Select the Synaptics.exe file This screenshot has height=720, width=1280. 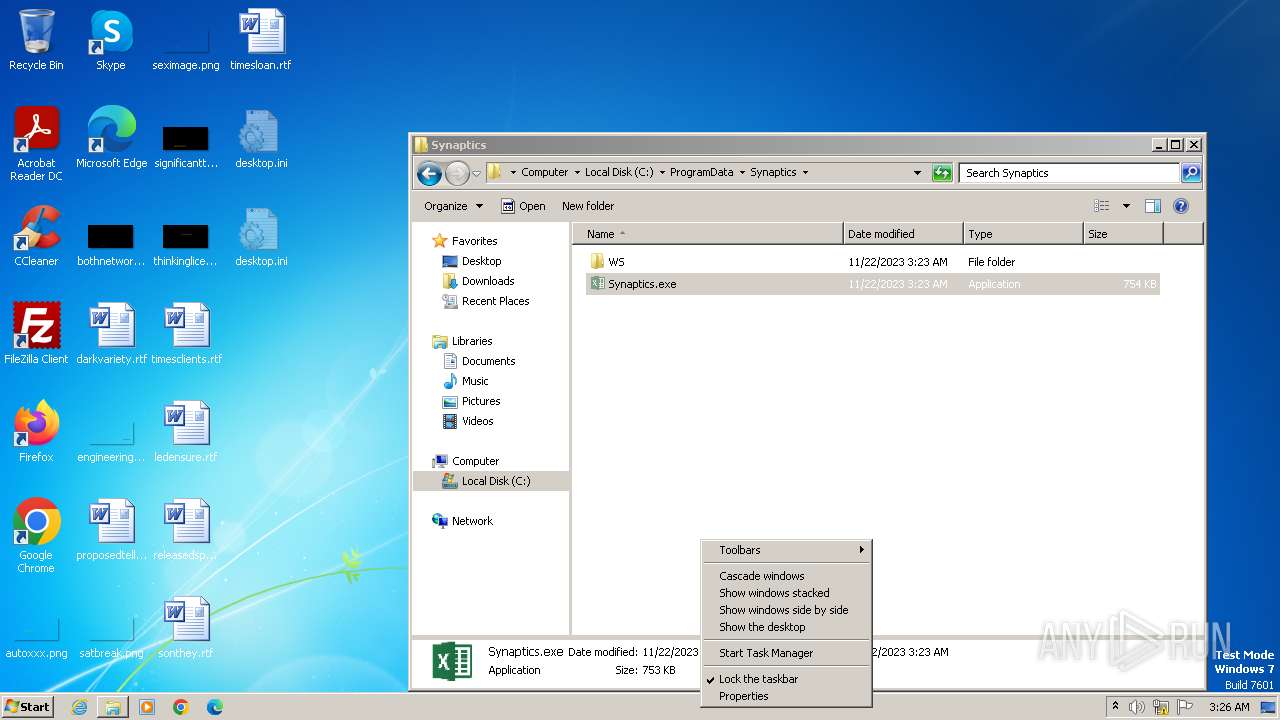(x=873, y=284)
